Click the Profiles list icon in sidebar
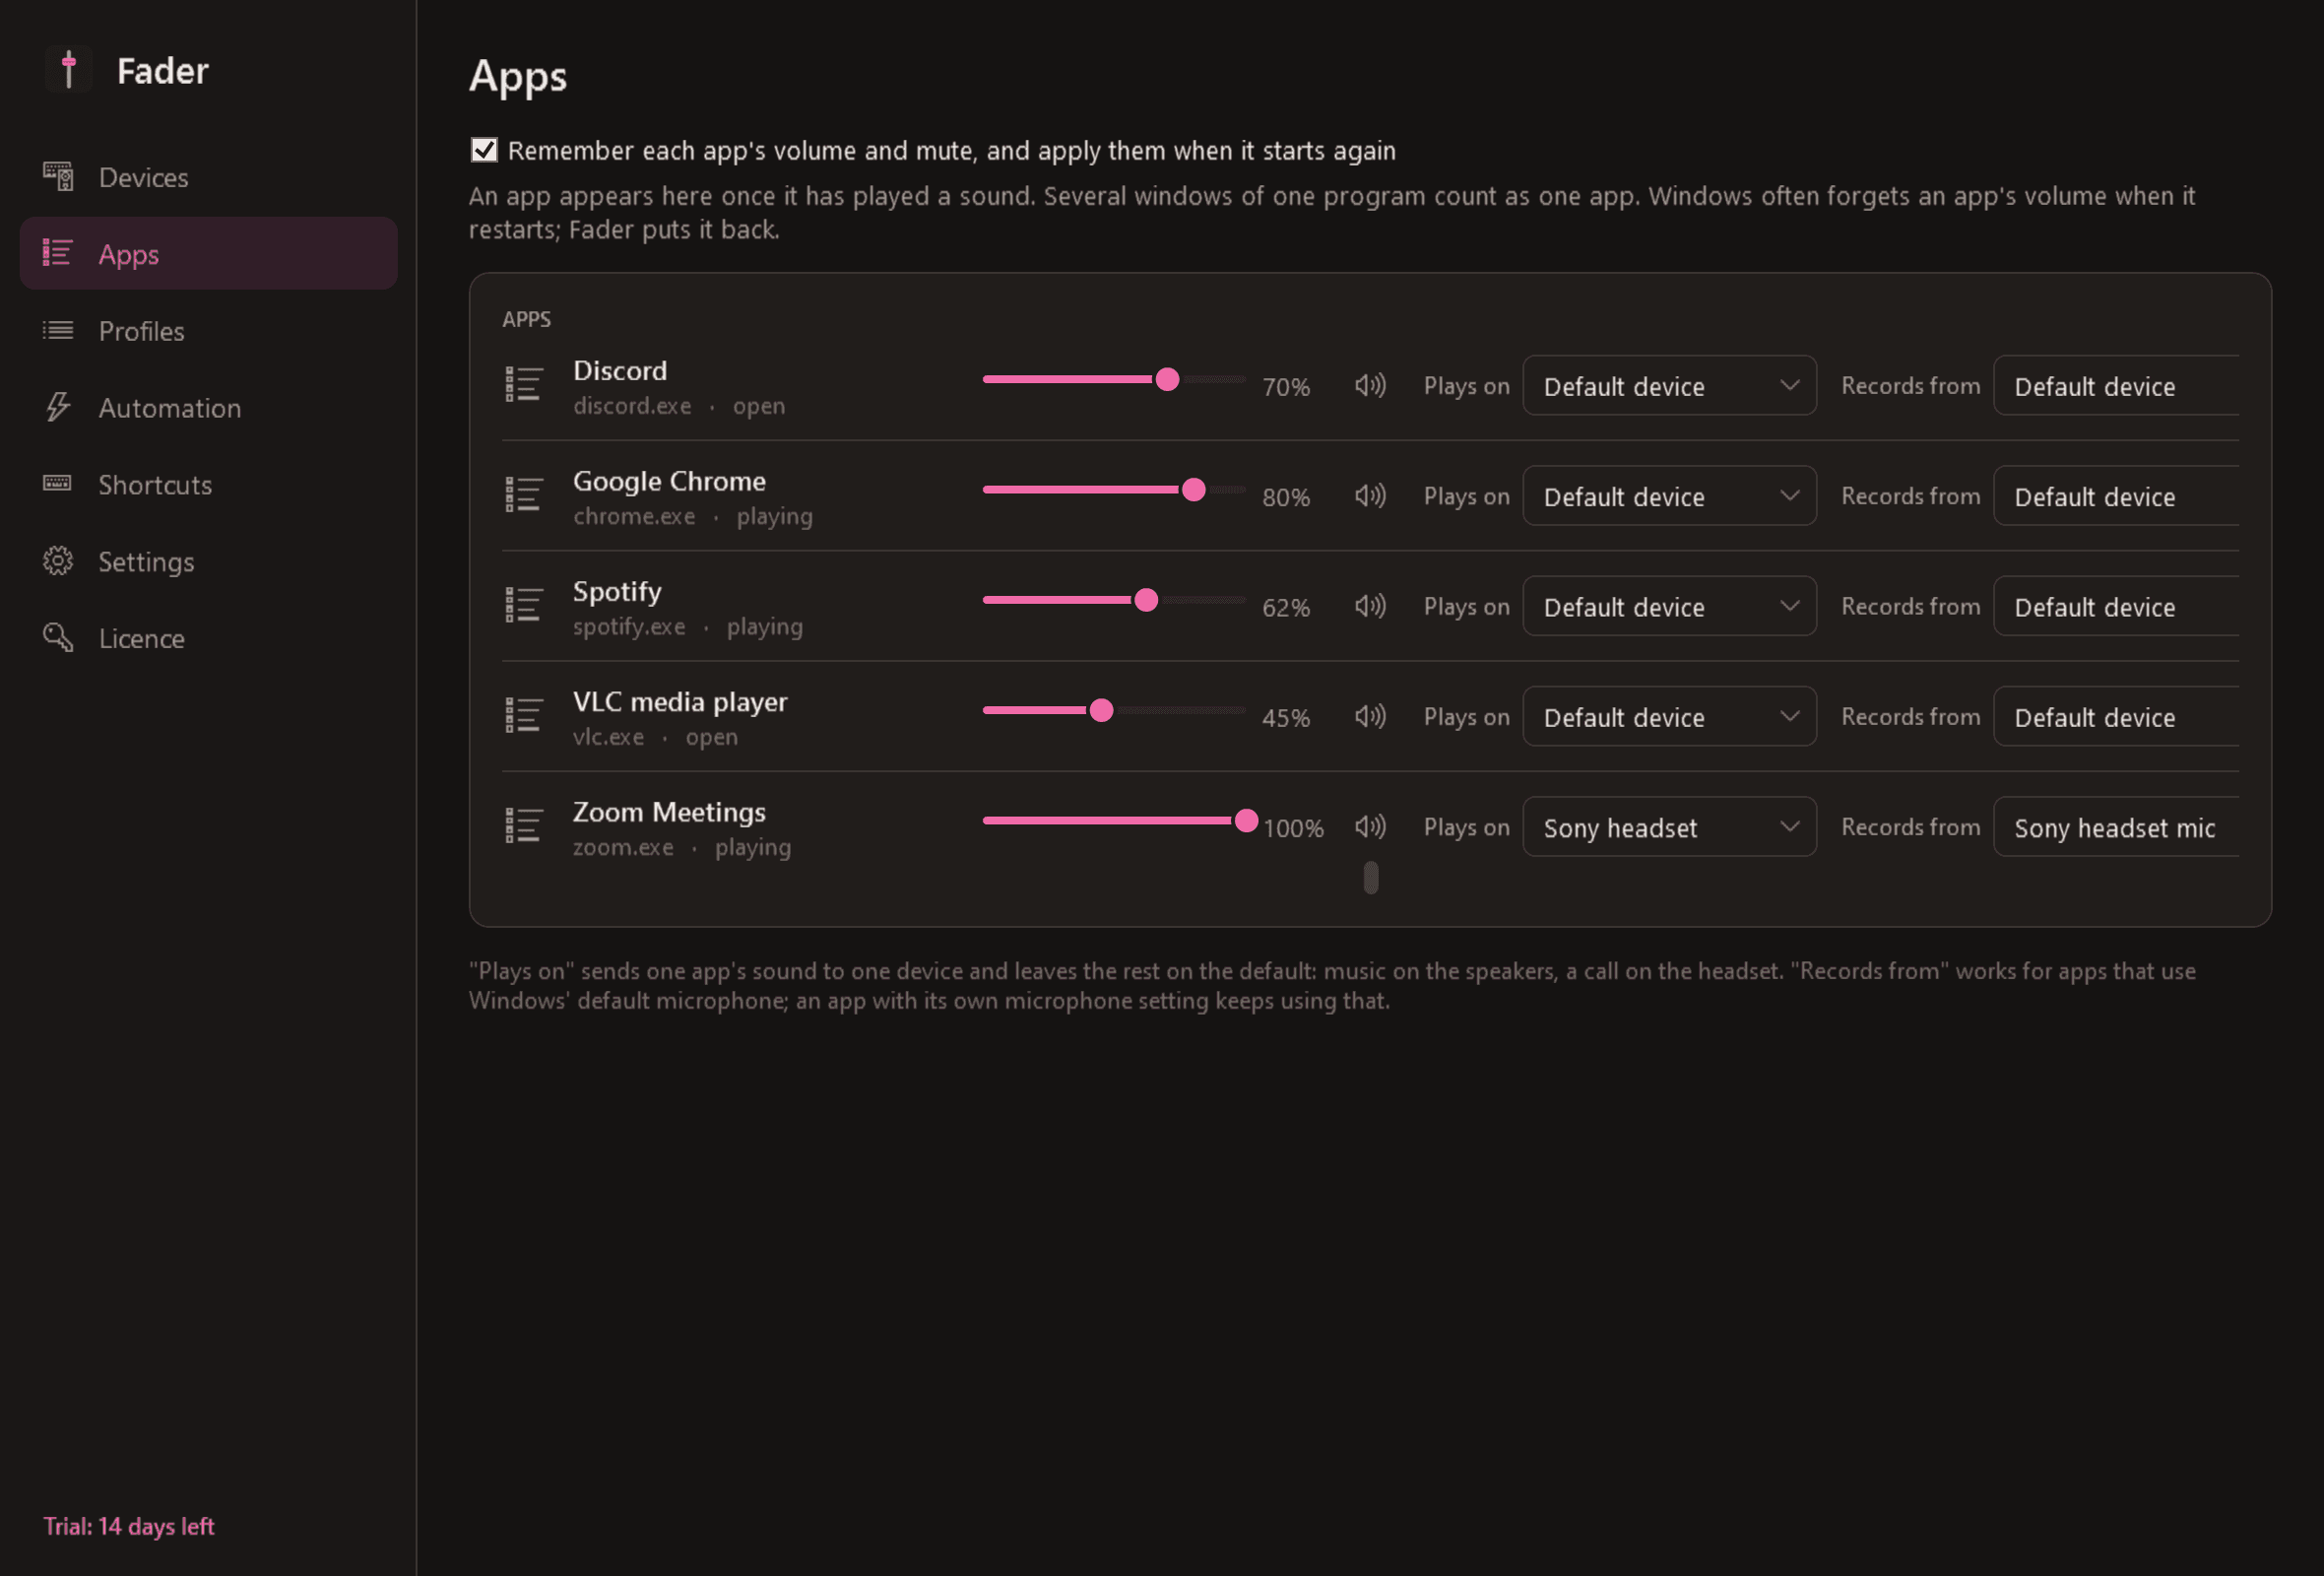Image resolution: width=2324 pixels, height=1576 pixels. click(x=58, y=331)
